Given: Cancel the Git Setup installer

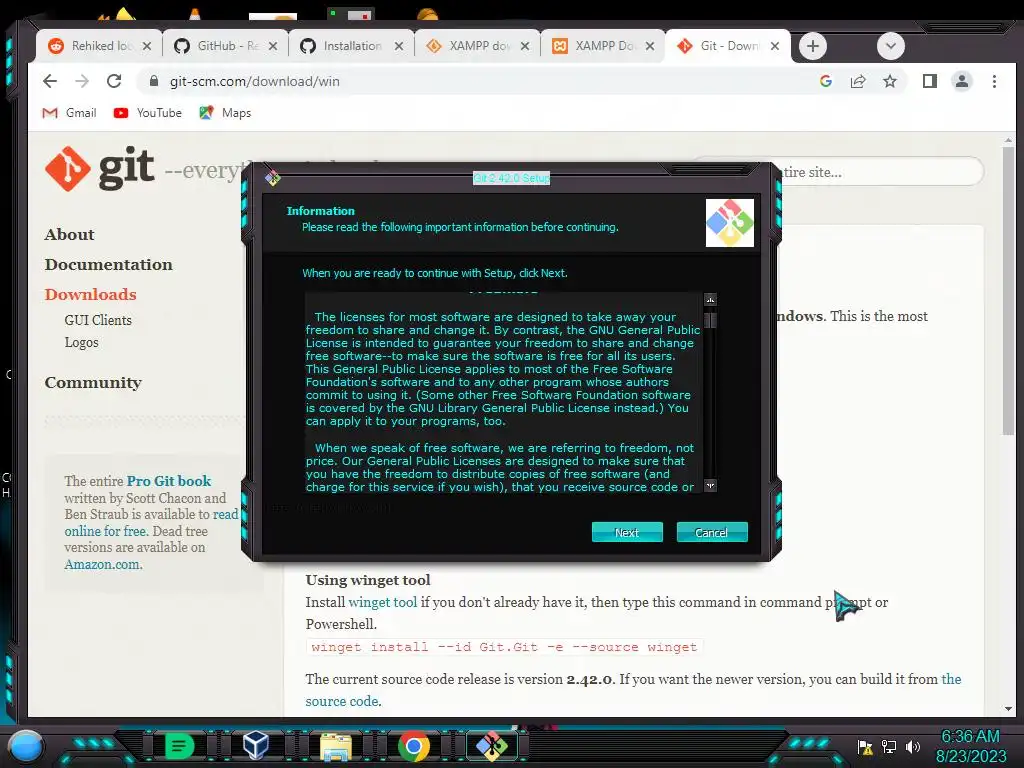Looking at the screenshot, I should pyautogui.click(x=712, y=532).
